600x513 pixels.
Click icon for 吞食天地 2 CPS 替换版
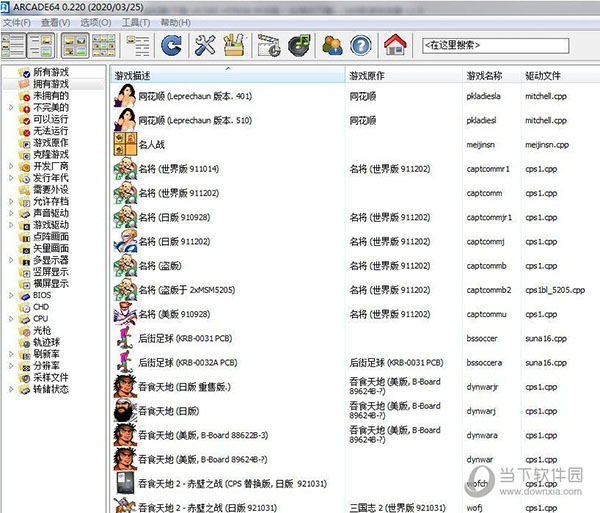(125, 483)
